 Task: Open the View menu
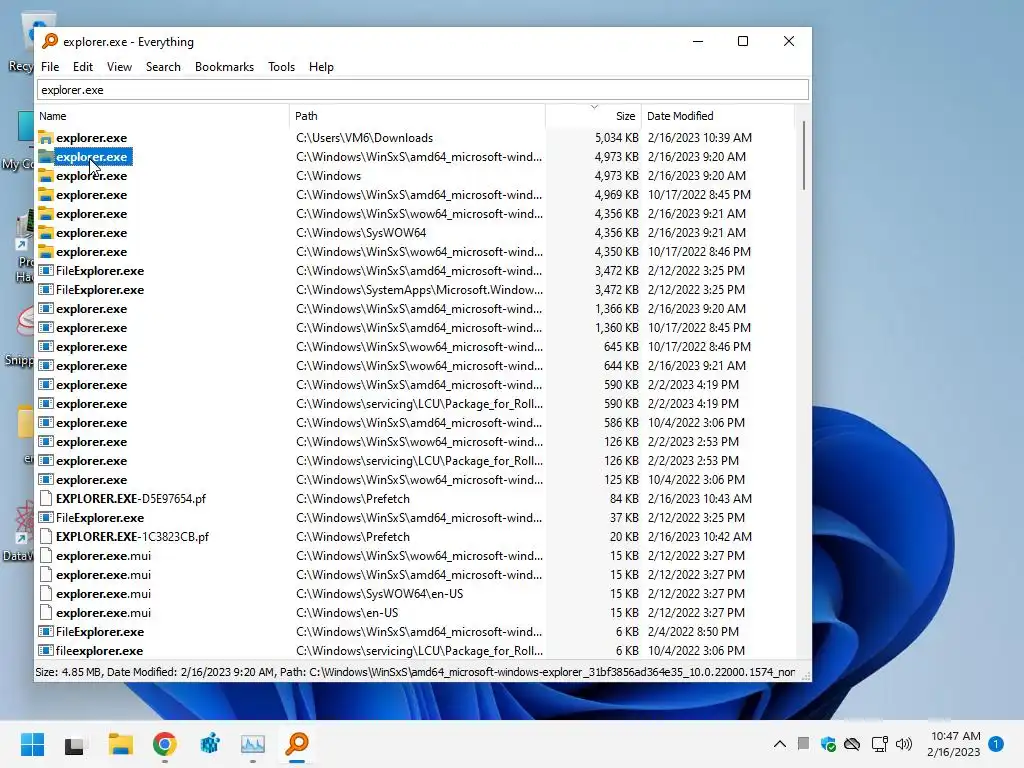click(119, 67)
